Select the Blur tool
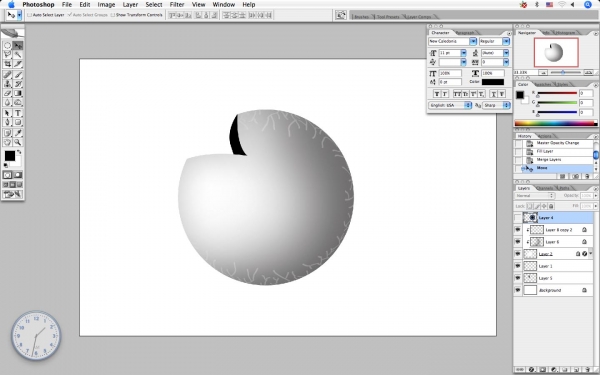 (x=7, y=102)
